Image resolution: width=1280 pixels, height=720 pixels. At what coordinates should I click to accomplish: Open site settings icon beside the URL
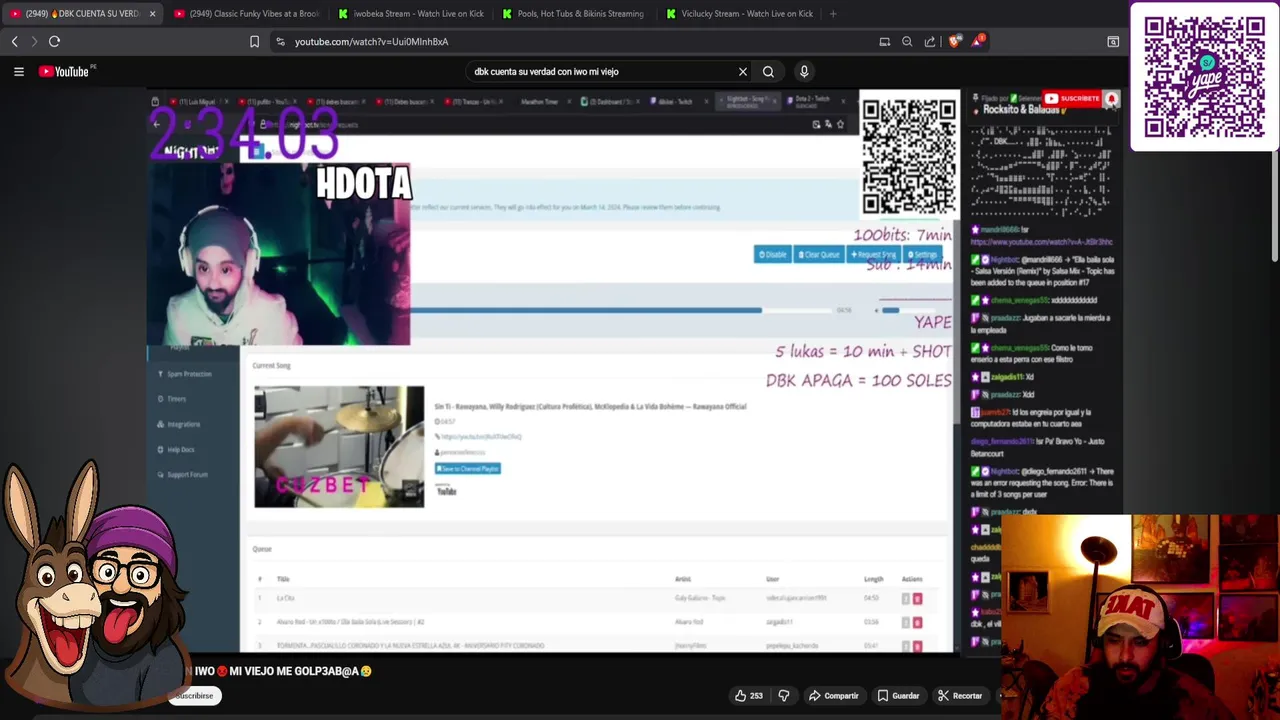(280, 42)
